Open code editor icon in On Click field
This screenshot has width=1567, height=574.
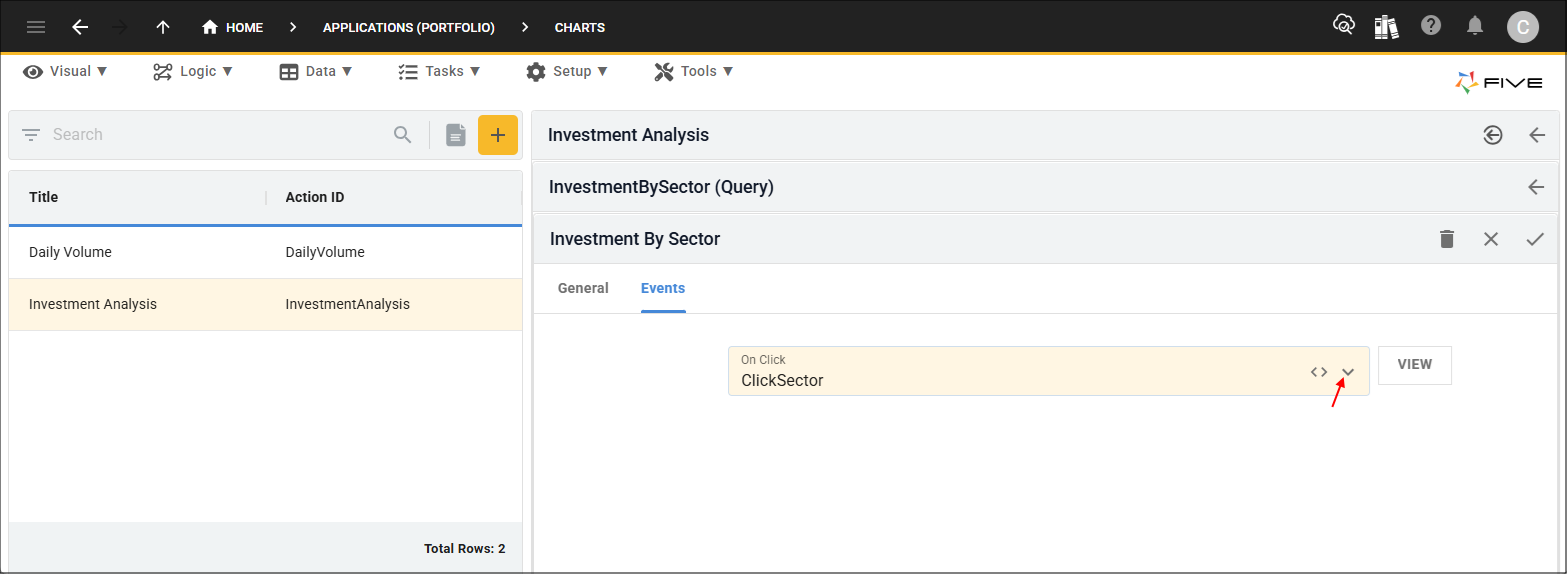1319,372
